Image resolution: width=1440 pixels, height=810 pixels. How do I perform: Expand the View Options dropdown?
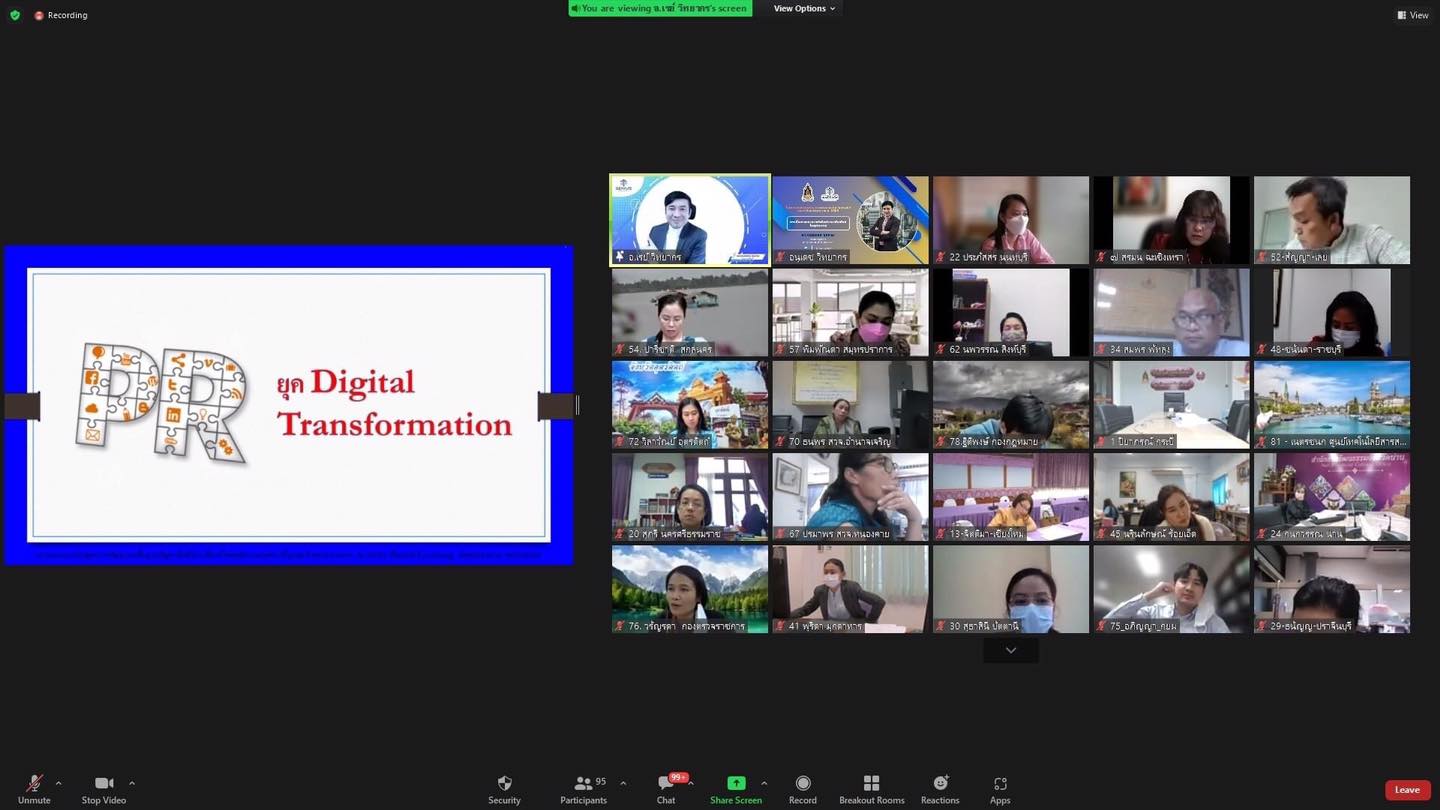point(804,9)
